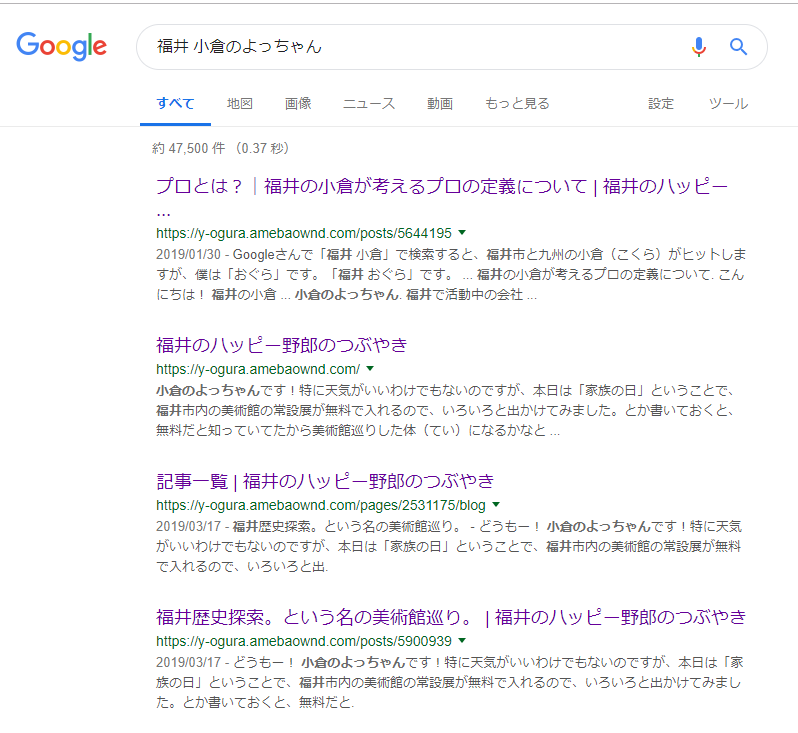Click snippet beginning 2019/03/17 - どうもー！
Screen dimensions: 798x733
tap(450, 682)
